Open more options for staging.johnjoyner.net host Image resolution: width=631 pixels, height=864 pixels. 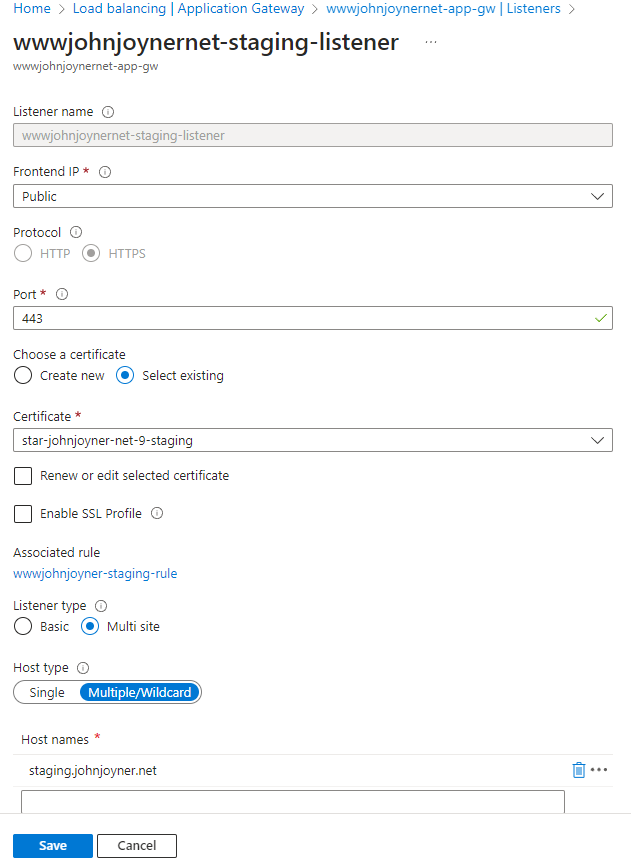pos(599,770)
